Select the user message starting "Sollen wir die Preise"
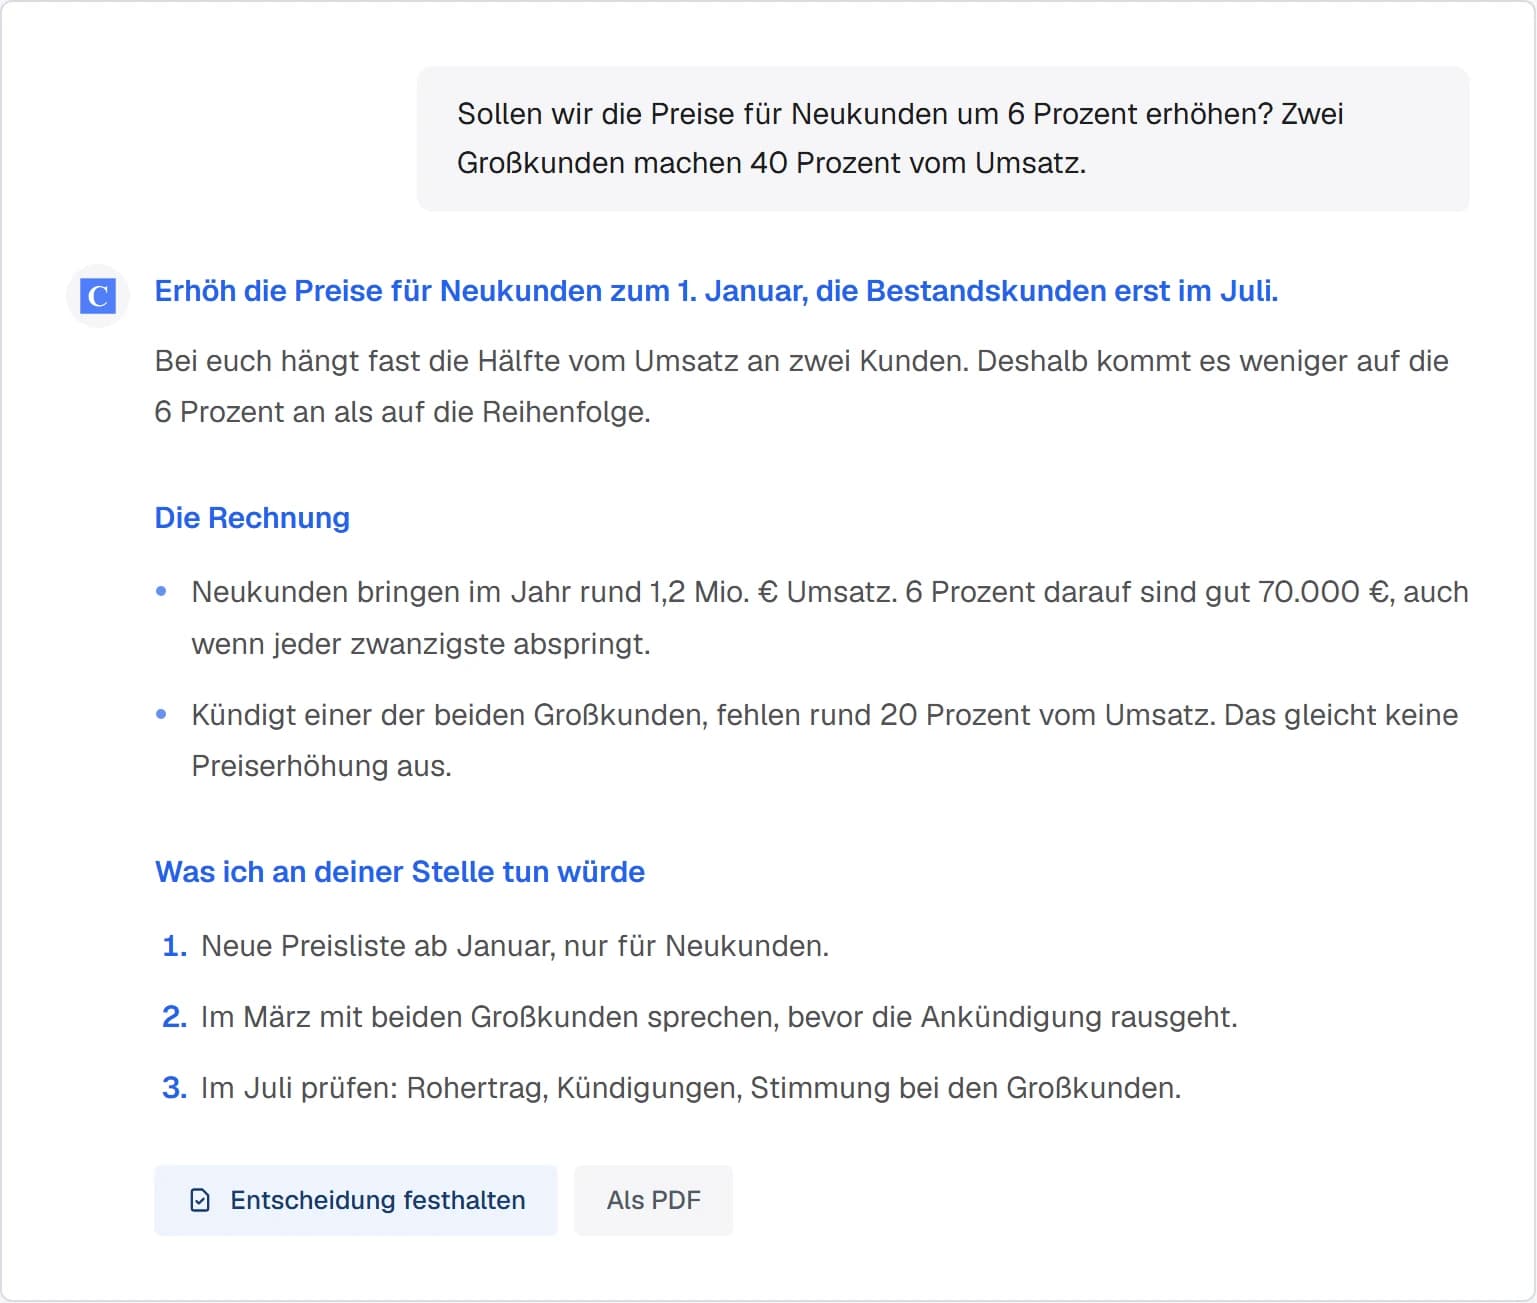 tap(943, 138)
